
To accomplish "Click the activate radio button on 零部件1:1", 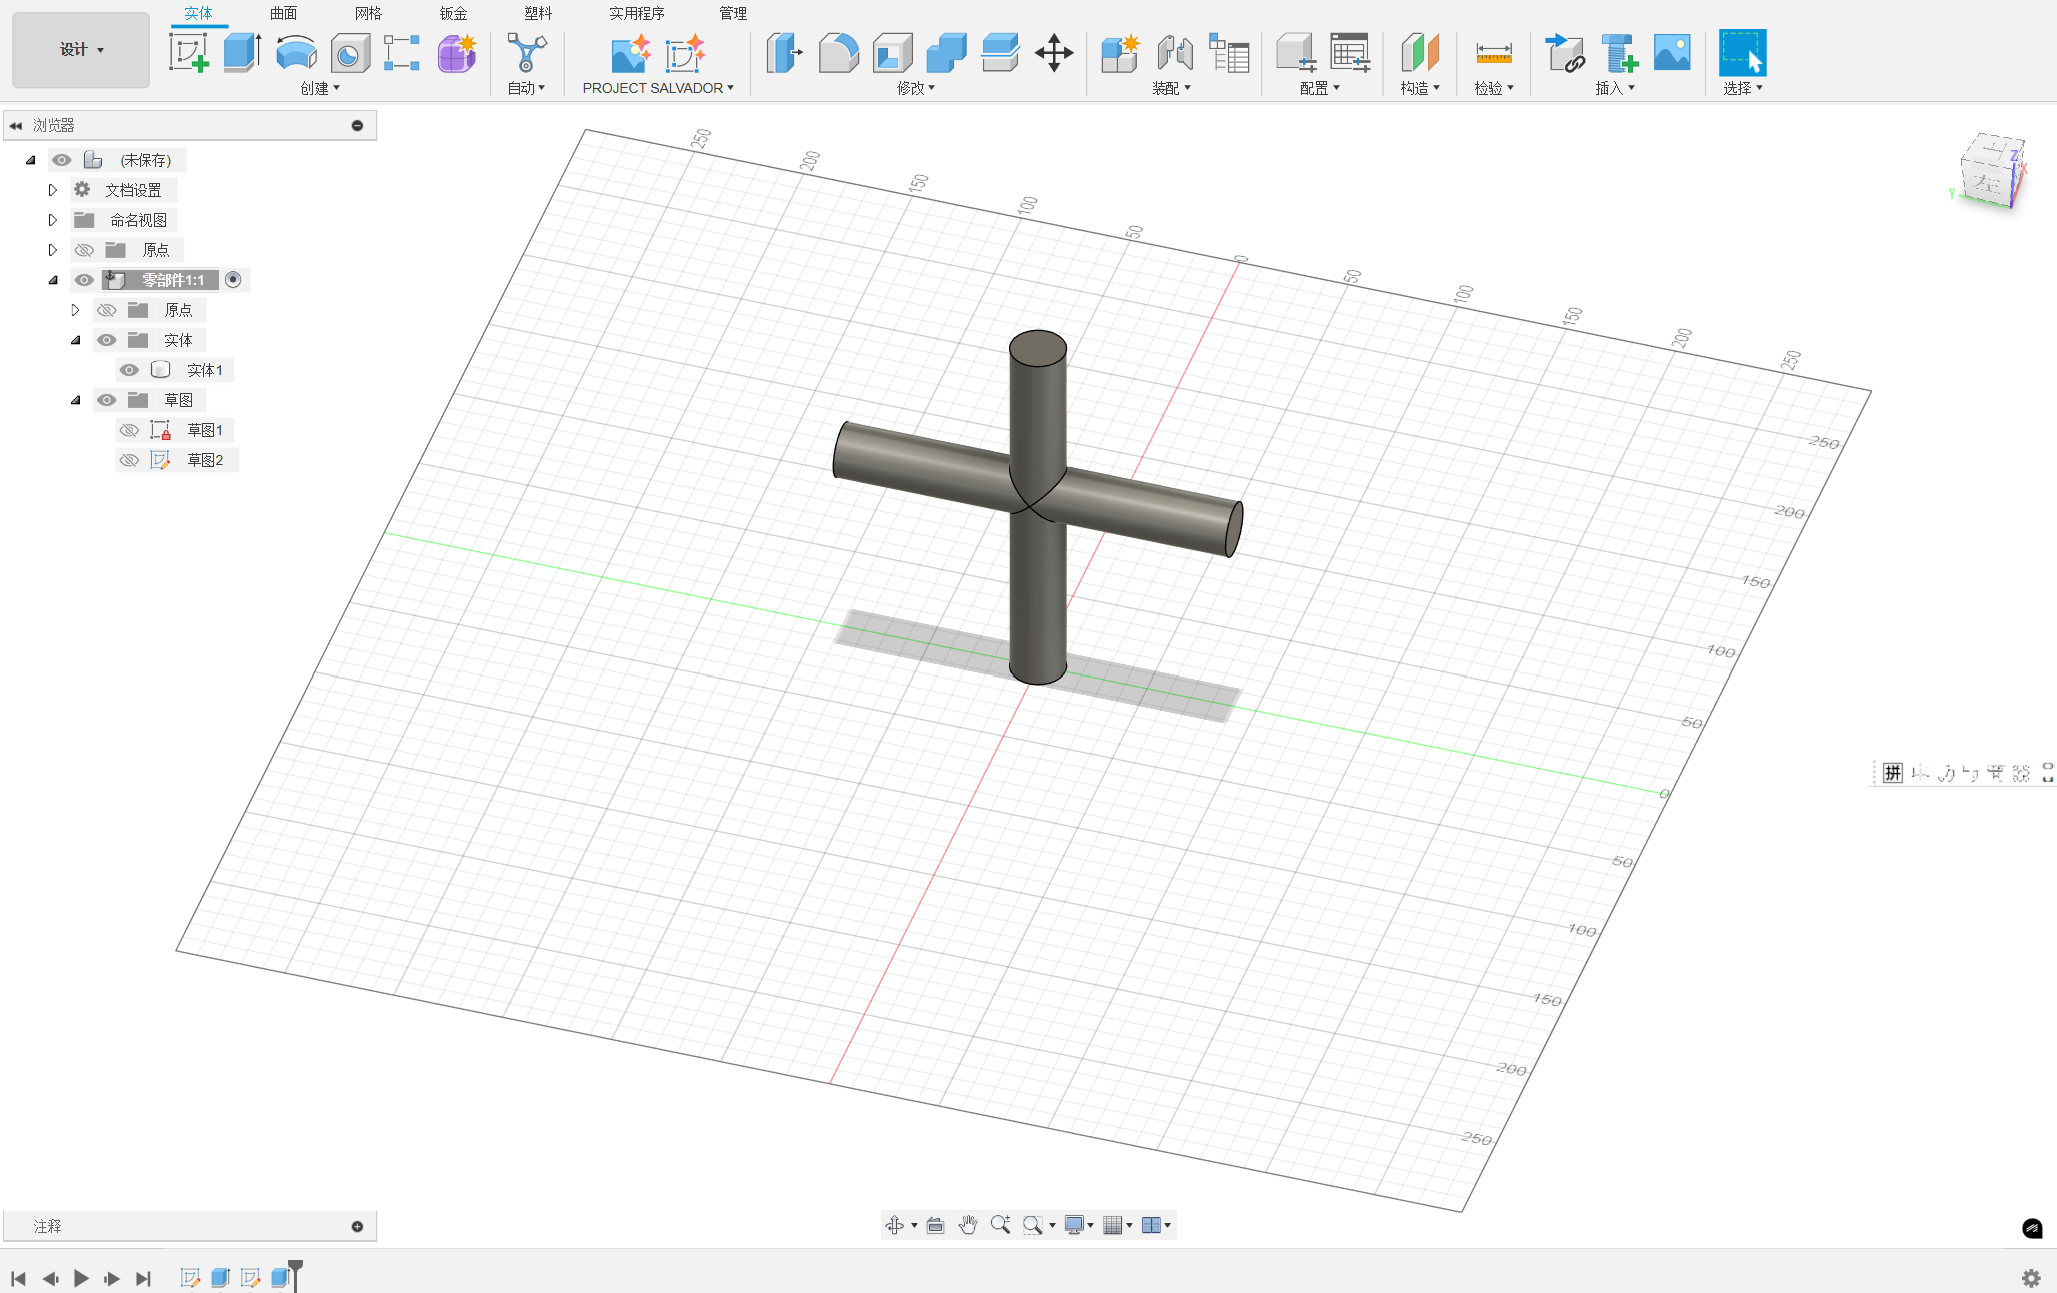I will (233, 280).
